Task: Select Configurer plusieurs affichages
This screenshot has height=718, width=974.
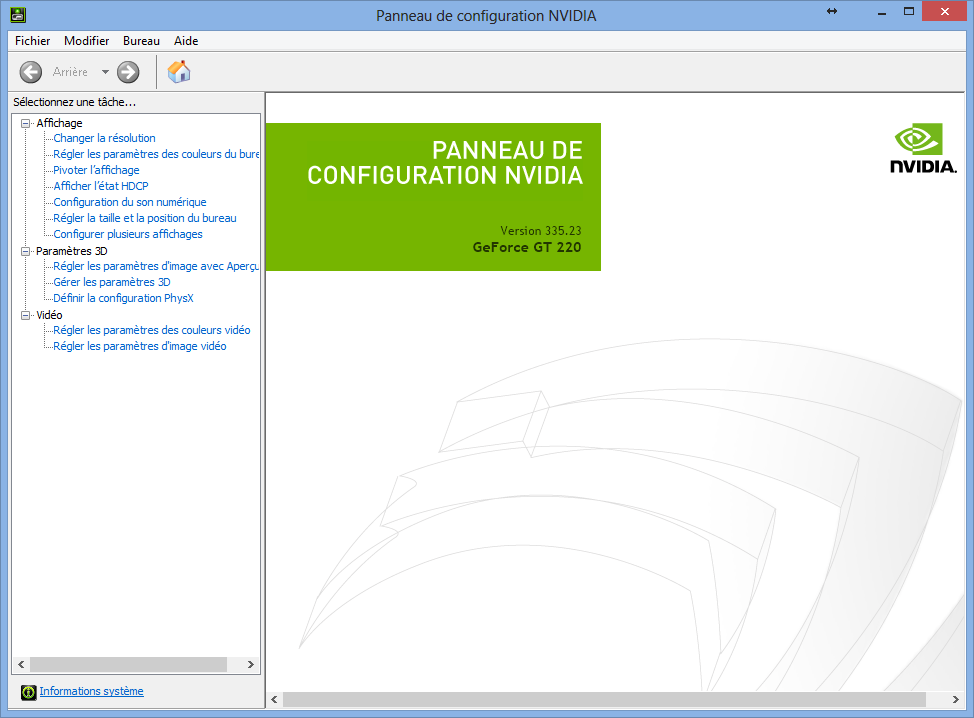Action: 128,234
